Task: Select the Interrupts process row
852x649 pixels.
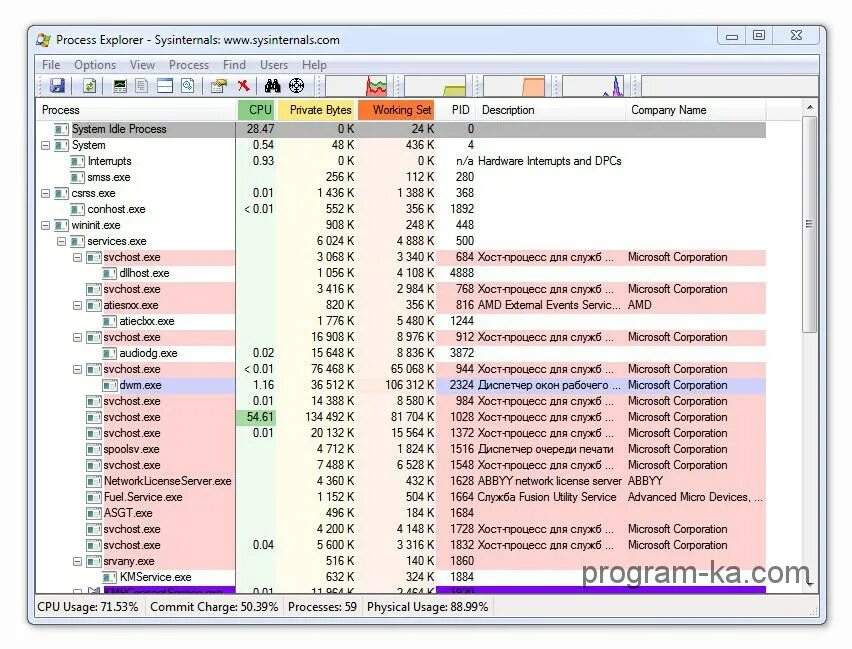Action: 401,161
